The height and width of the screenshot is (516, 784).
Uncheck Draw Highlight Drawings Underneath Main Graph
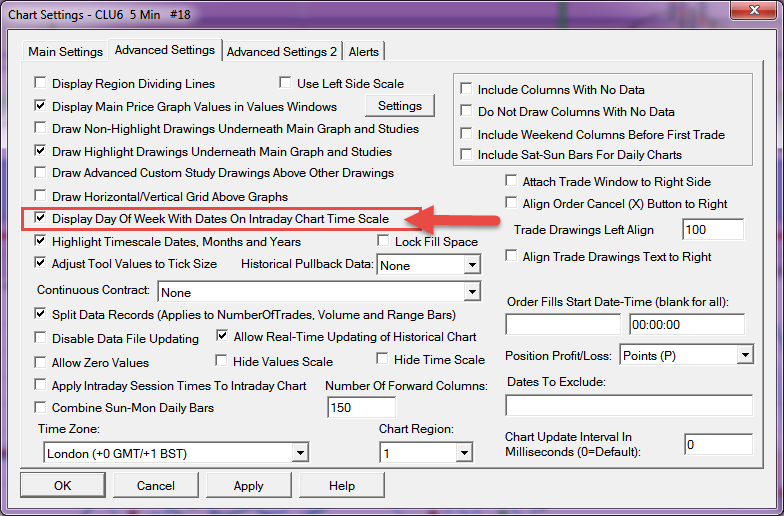40,150
